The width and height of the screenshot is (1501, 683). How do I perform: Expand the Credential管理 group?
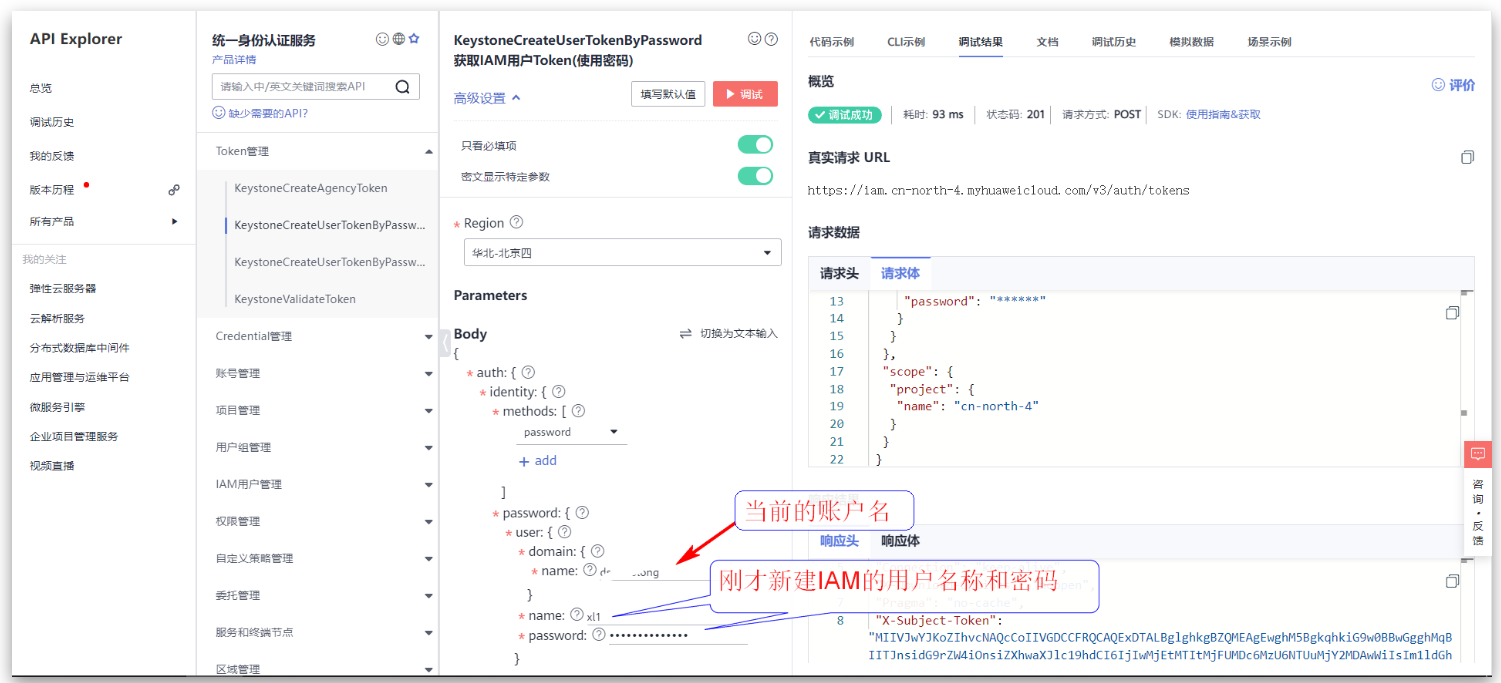[429, 337]
